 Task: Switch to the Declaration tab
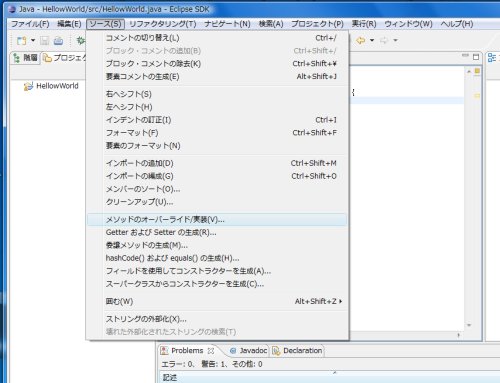(x=297, y=351)
